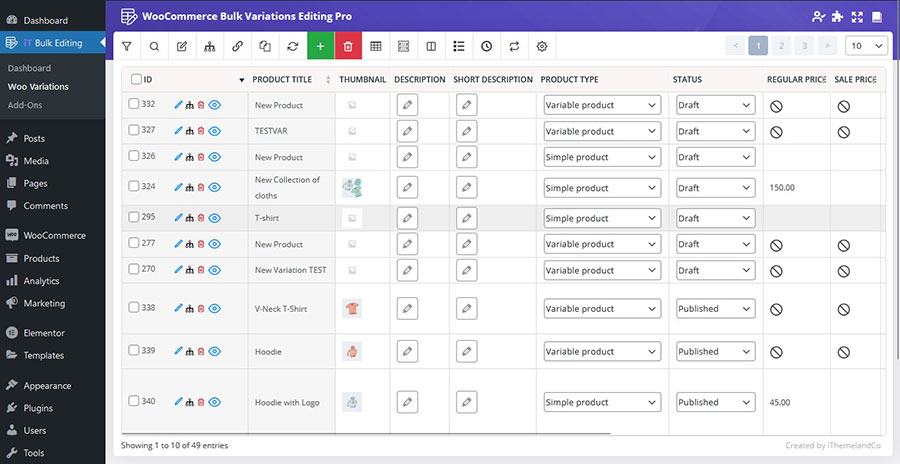This screenshot has width=900, height=464.
Task: Click the previous page arrow button
Action: click(735, 45)
